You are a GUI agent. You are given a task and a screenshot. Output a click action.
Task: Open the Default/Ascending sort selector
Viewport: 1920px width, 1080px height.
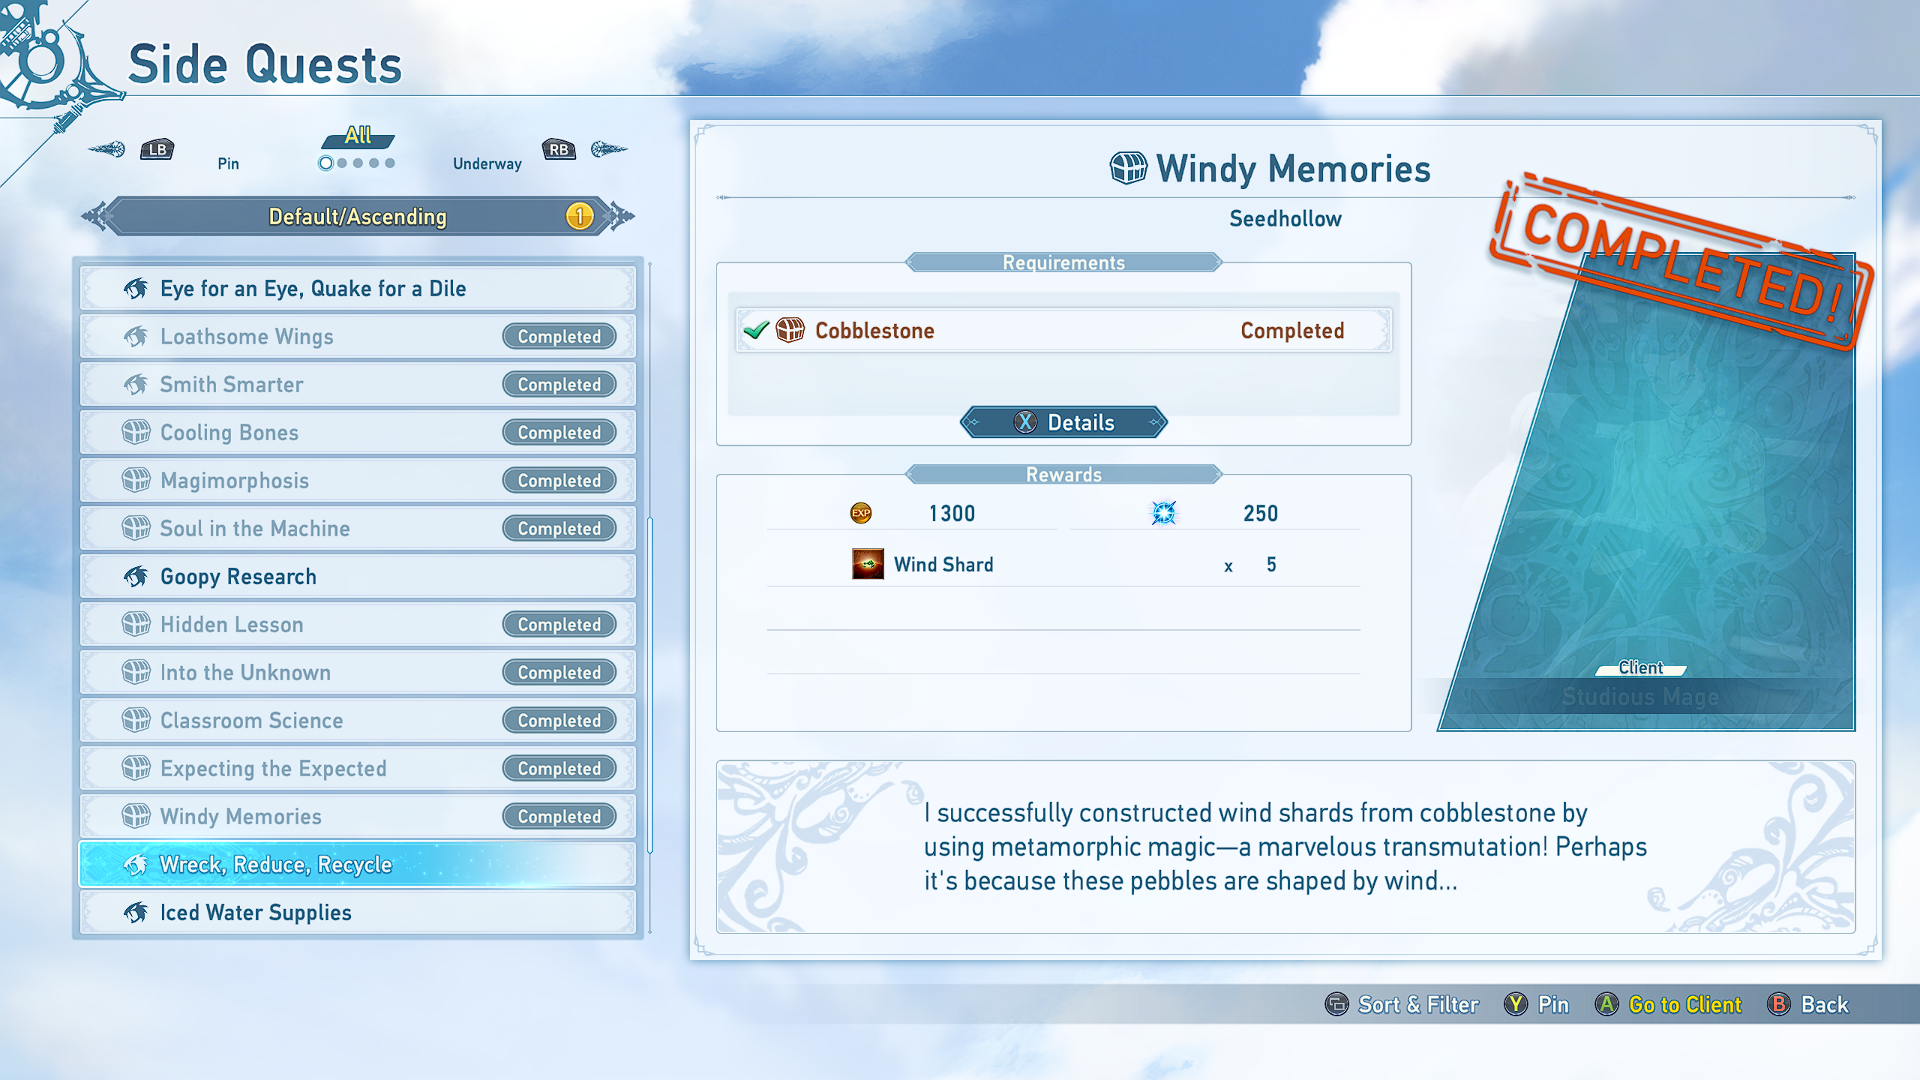point(357,216)
